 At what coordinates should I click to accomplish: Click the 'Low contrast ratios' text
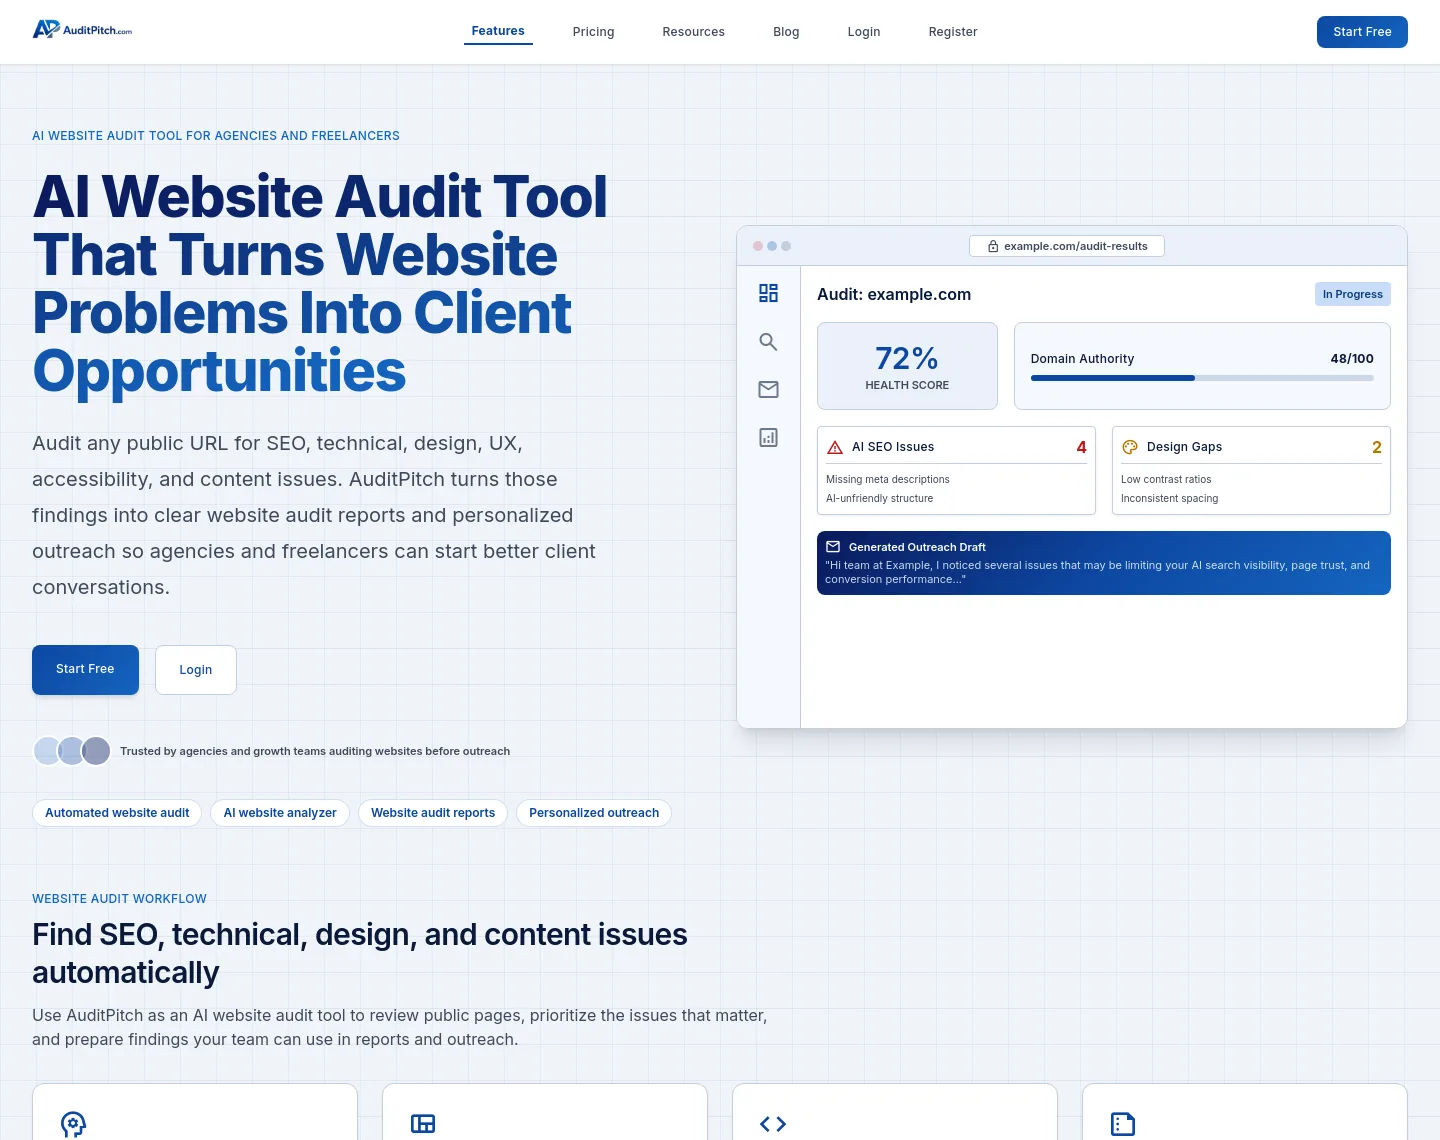1166,480
